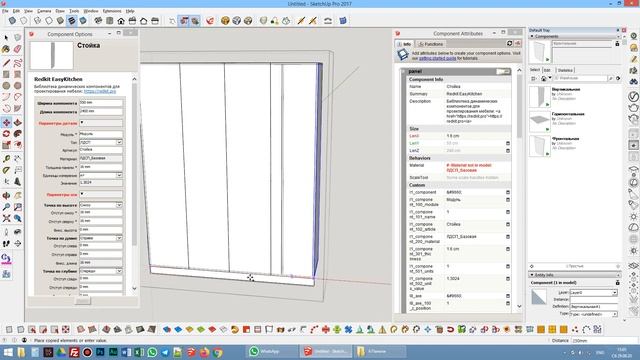Toggle Back Edges style

click(24, 20)
